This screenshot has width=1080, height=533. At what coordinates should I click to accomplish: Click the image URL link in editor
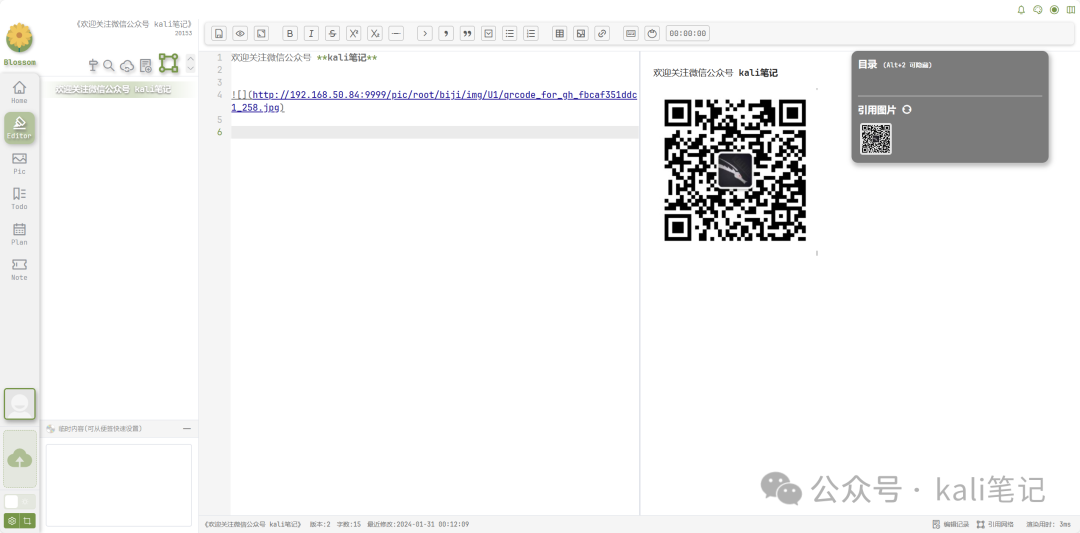[x=434, y=101]
